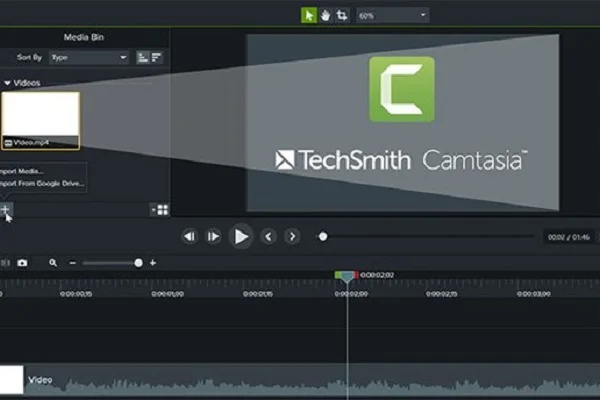
Task: Click the Previous frame button
Action: coord(189,237)
